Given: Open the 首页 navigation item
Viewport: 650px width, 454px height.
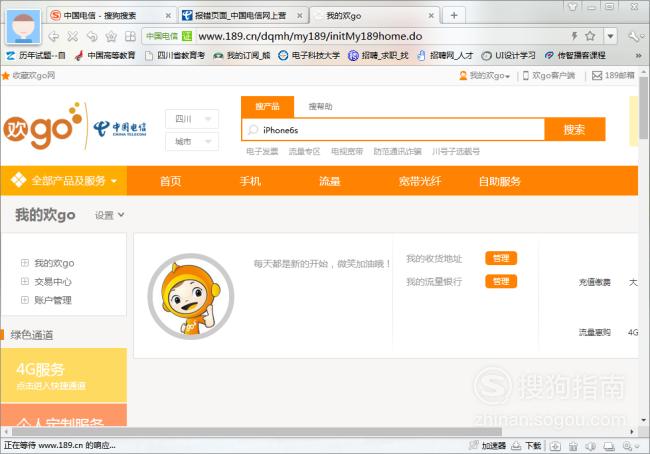Looking at the screenshot, I should coord(170,181).
